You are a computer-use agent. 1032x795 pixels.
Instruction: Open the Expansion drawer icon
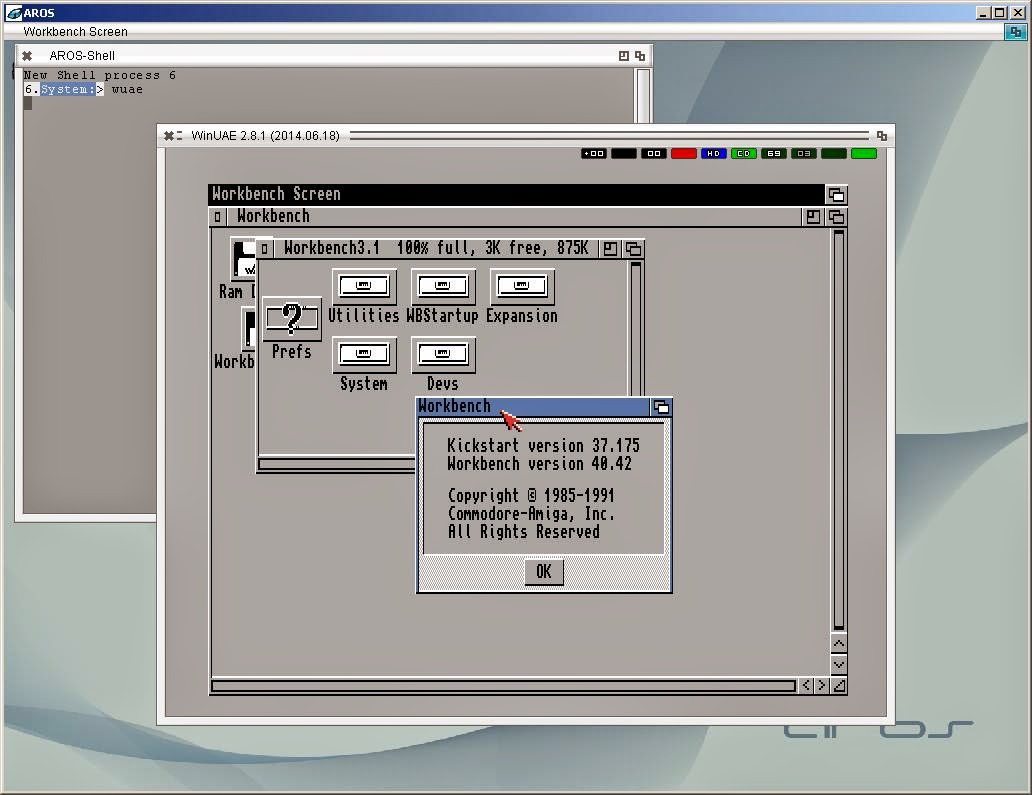pos(522,286)
